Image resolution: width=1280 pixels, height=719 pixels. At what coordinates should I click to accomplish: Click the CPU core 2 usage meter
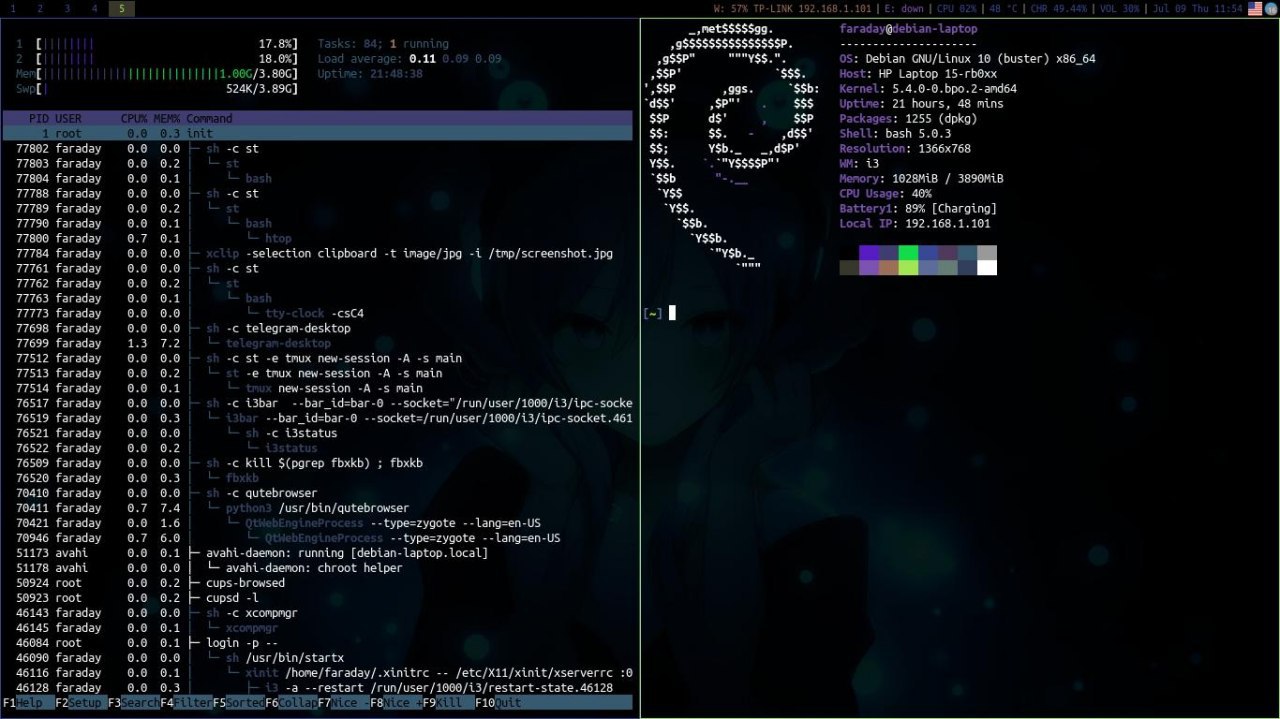tap(157, 59)
